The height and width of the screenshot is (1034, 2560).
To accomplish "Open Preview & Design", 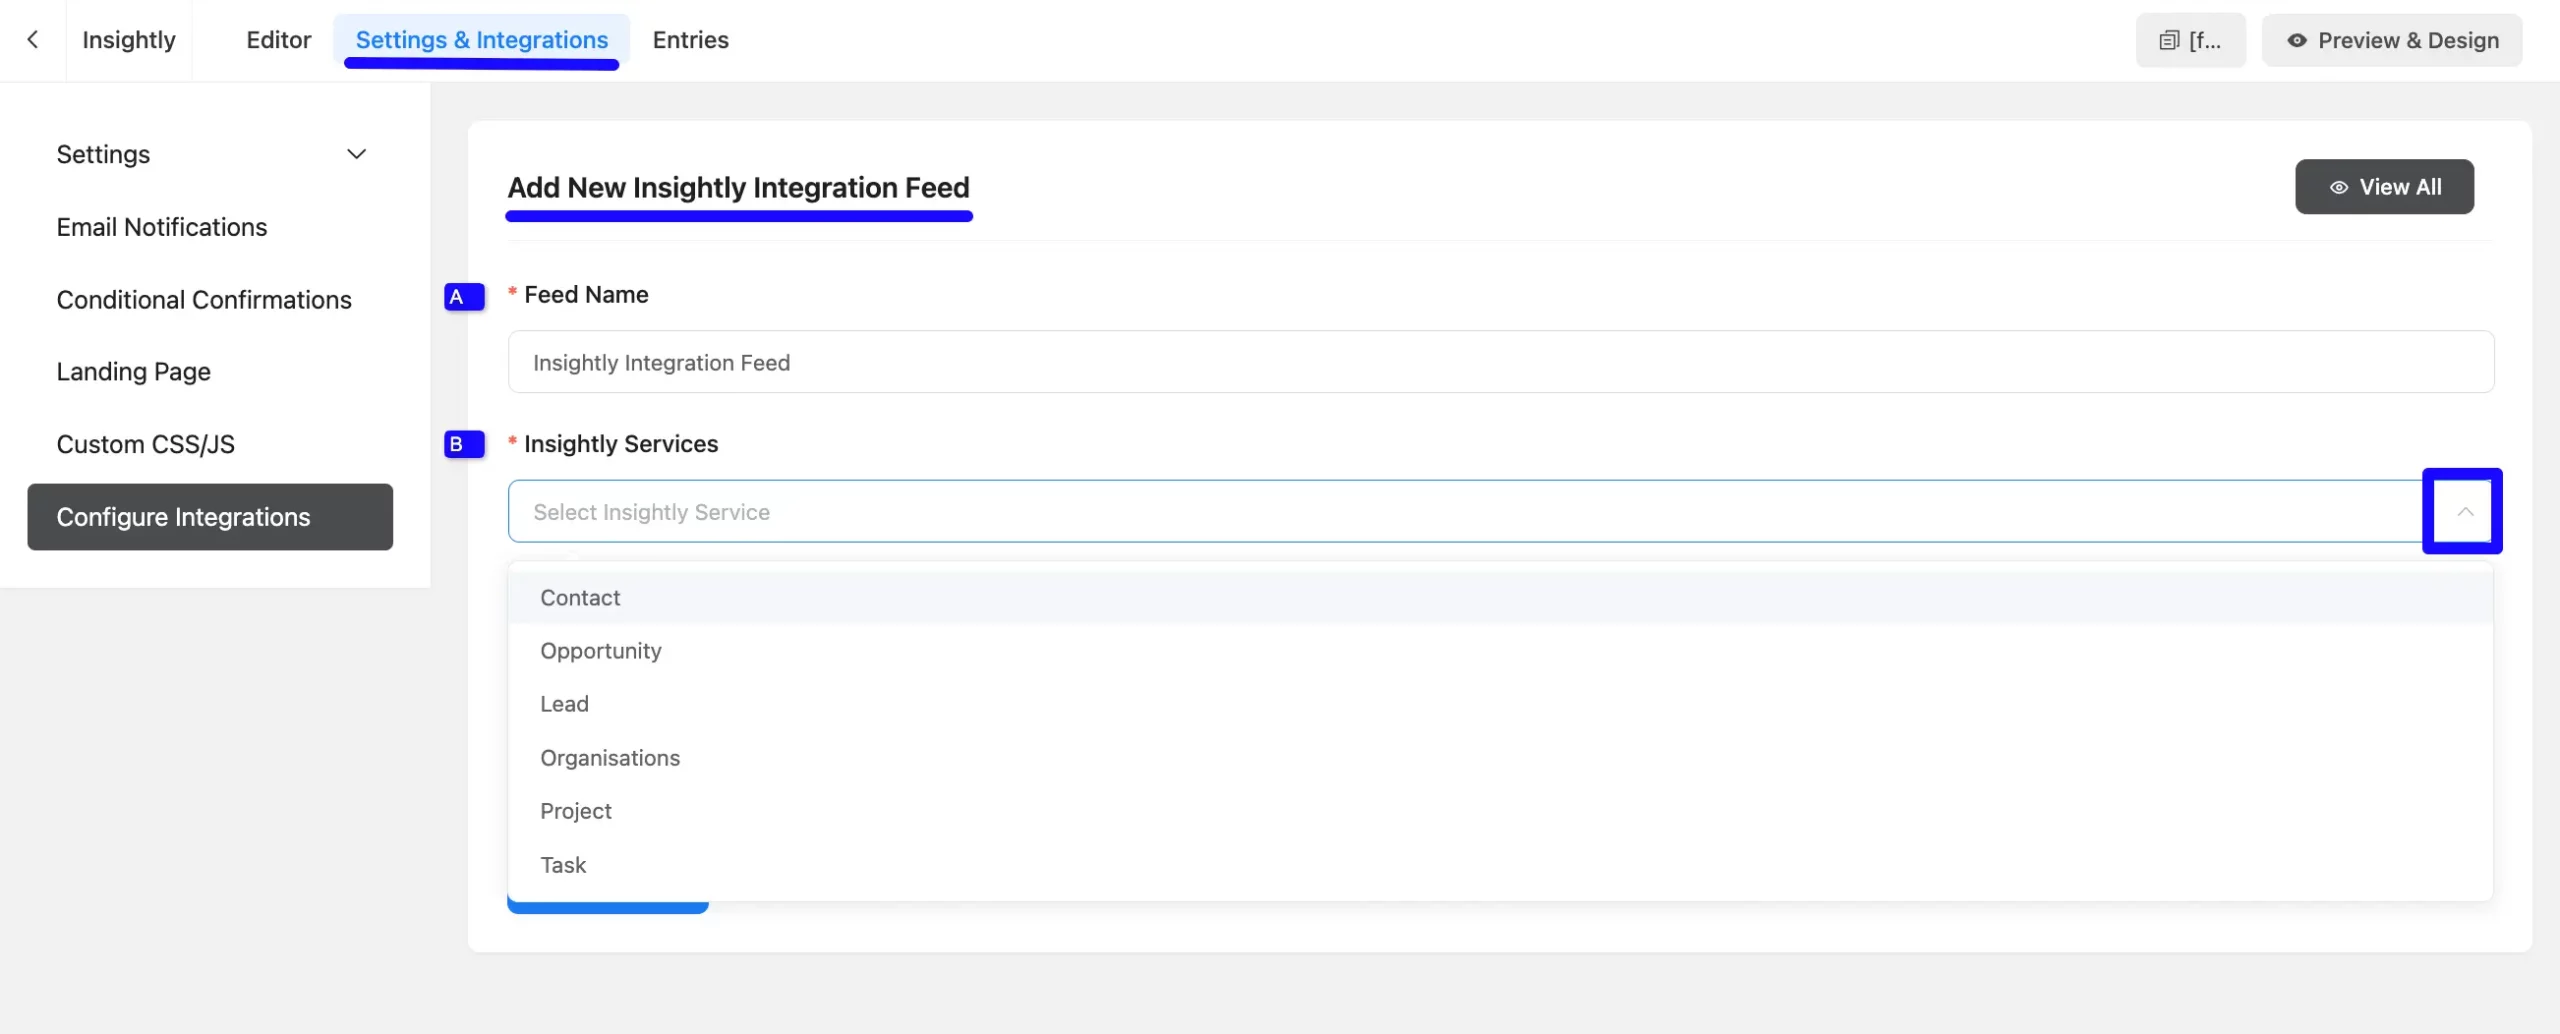I will pos(2392,40).
